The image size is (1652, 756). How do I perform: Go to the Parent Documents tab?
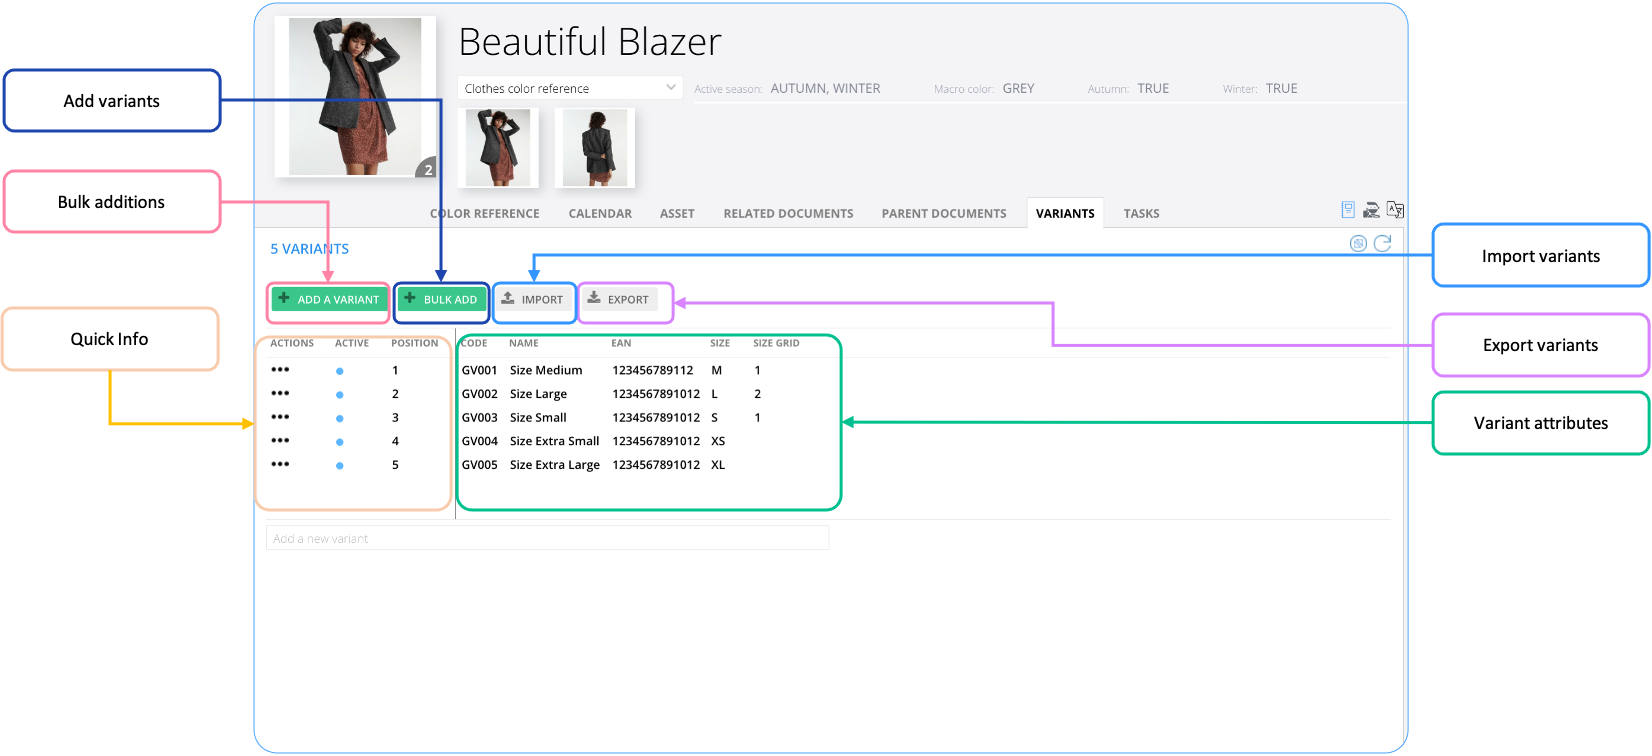(x=944, y=214)
